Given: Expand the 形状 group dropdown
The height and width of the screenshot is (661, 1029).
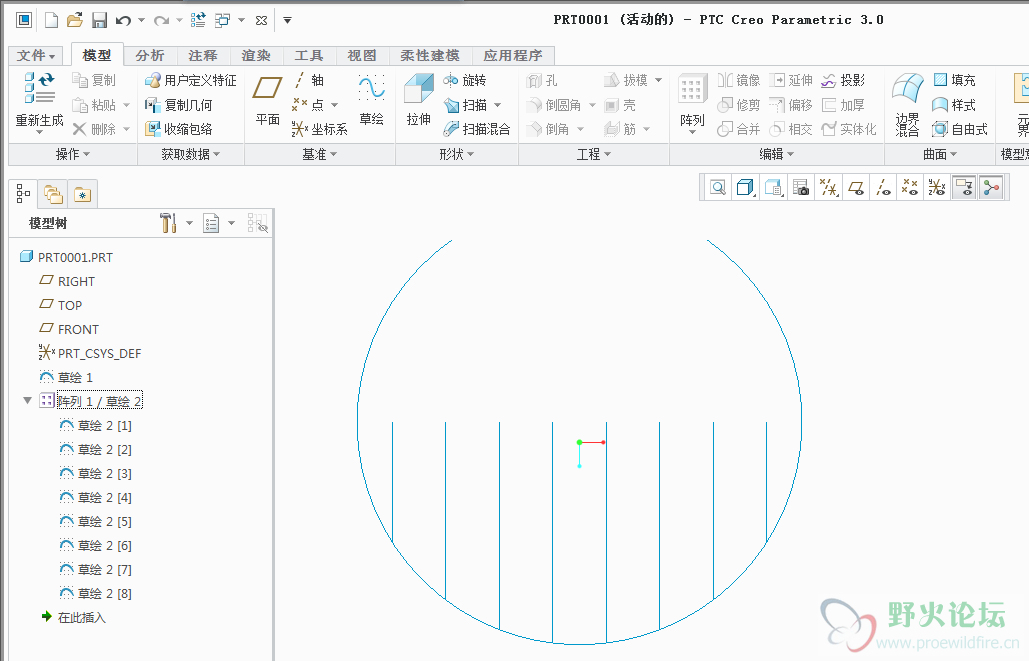Looking at the screenshot, I should (457, 154).
